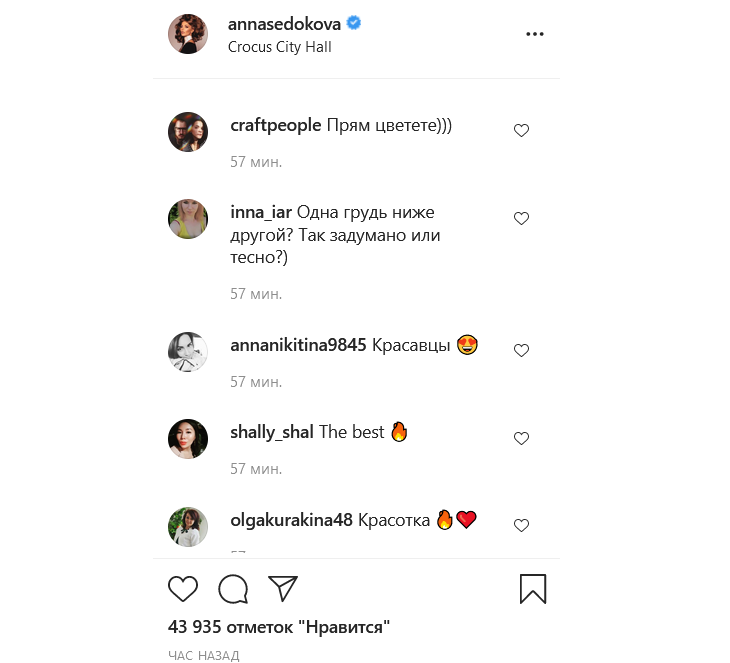Viewport: 730px width, 663px height.
Task: Like the olgakurakina48 comment
Action: click(521, 525)
